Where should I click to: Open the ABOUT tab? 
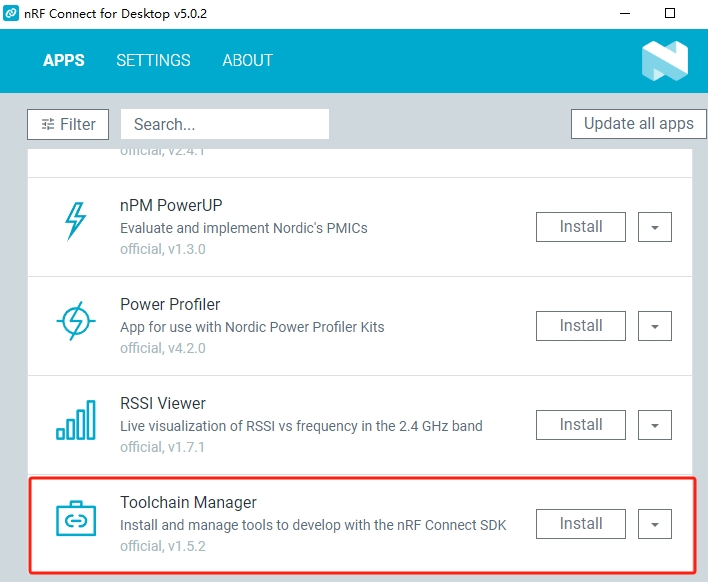247,61
